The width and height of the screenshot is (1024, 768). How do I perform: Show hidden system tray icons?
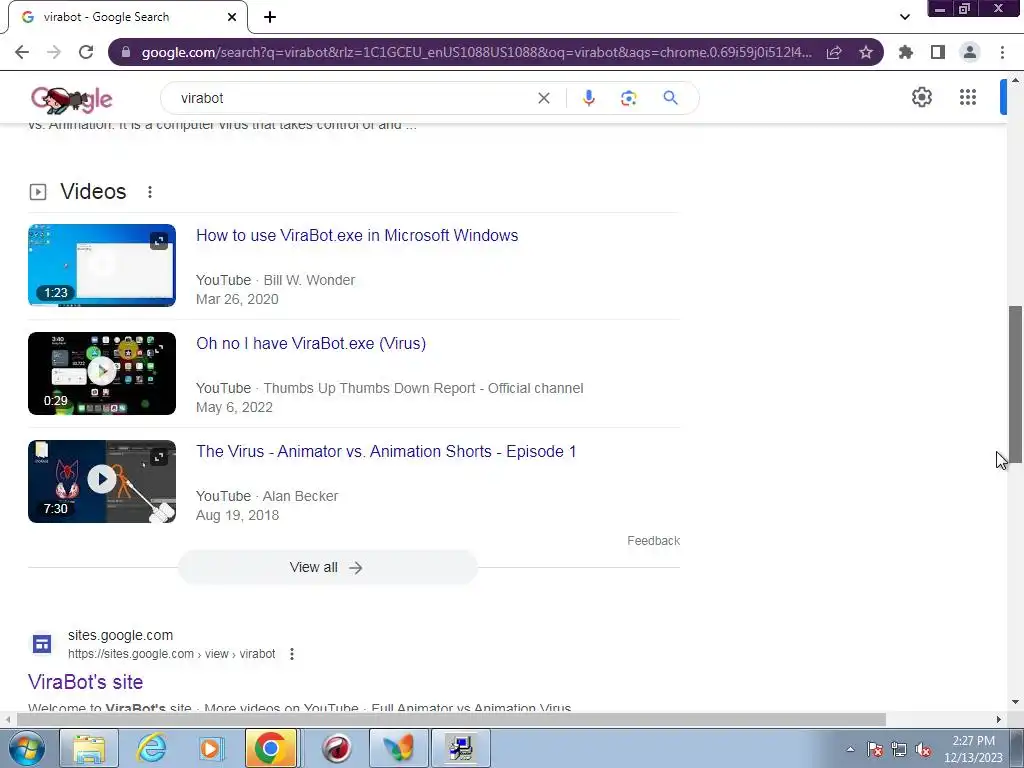(x=850, y=749)
